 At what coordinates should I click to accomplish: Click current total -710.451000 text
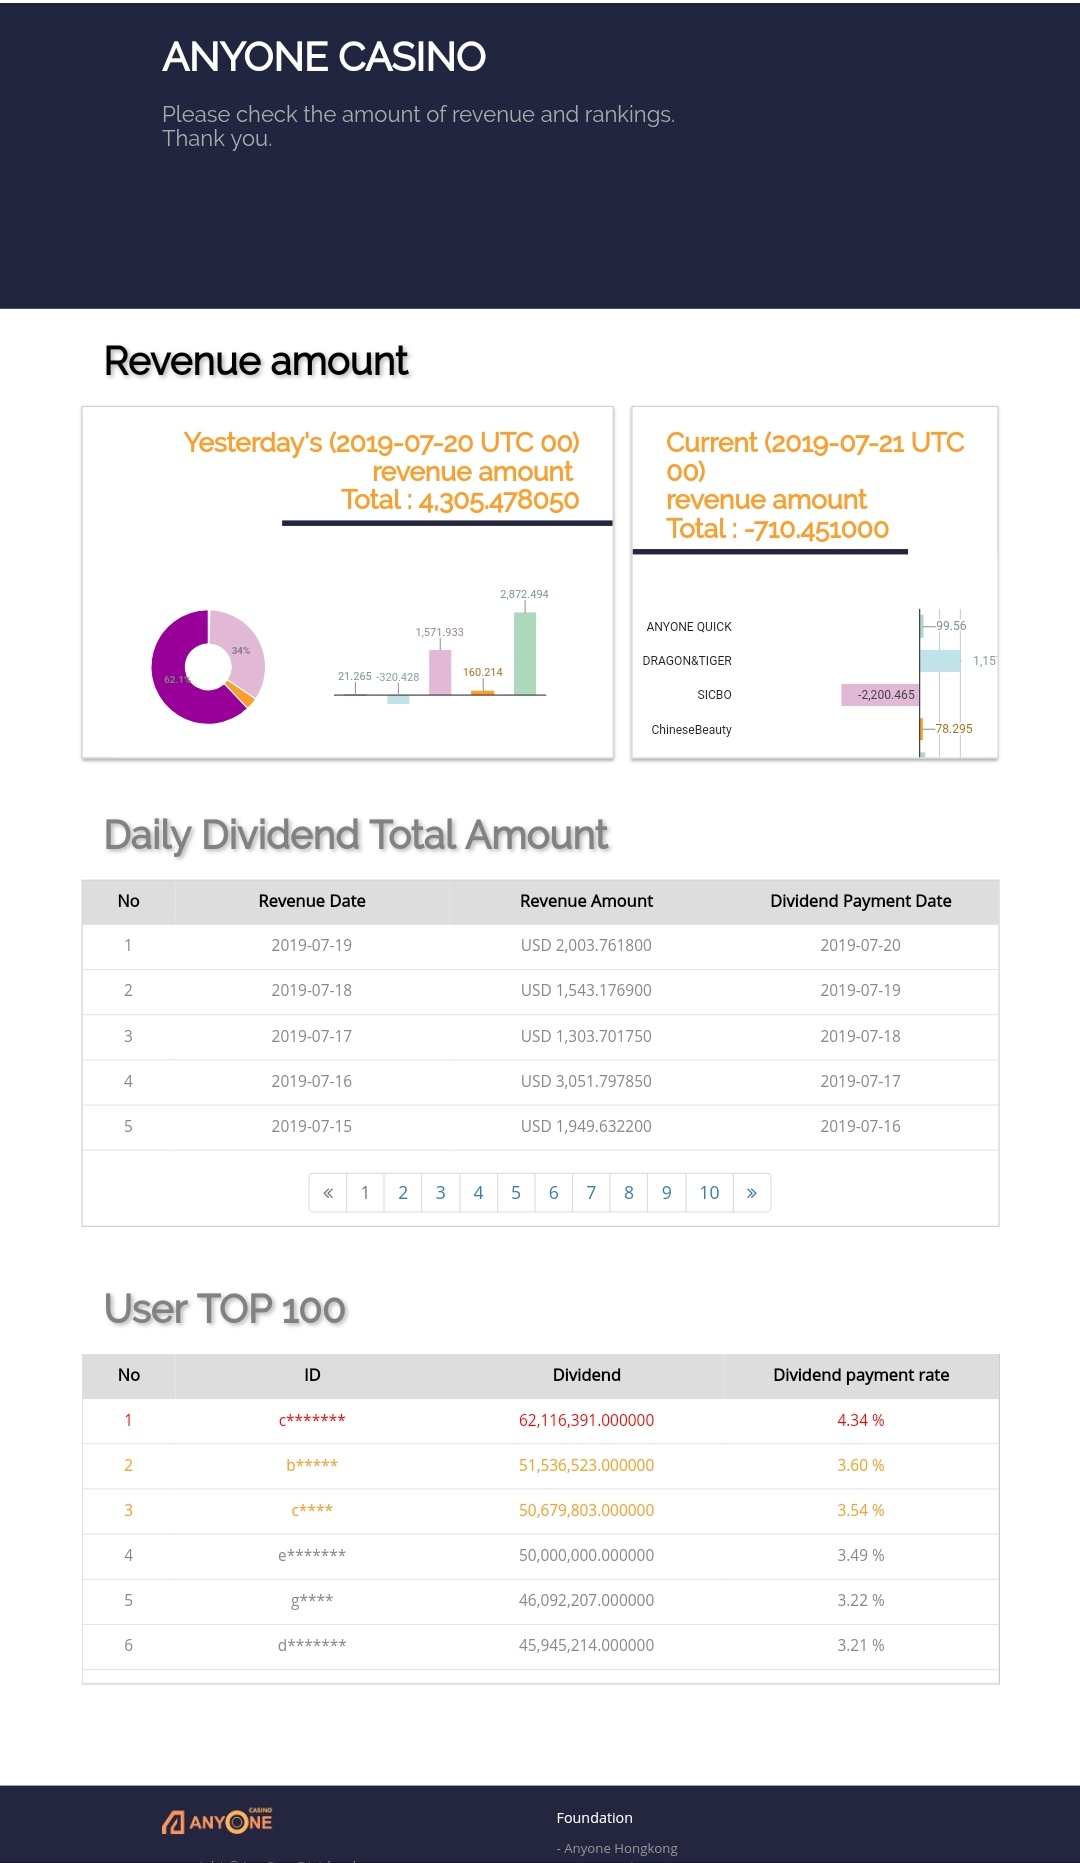point(777,529)
